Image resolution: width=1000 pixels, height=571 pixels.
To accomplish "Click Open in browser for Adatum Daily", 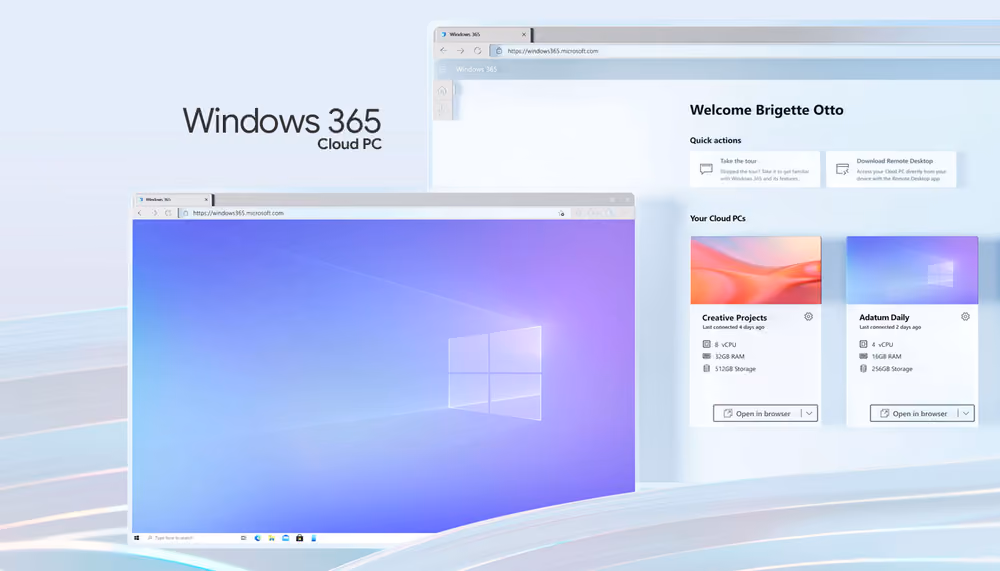I will [x=914, y=413].
